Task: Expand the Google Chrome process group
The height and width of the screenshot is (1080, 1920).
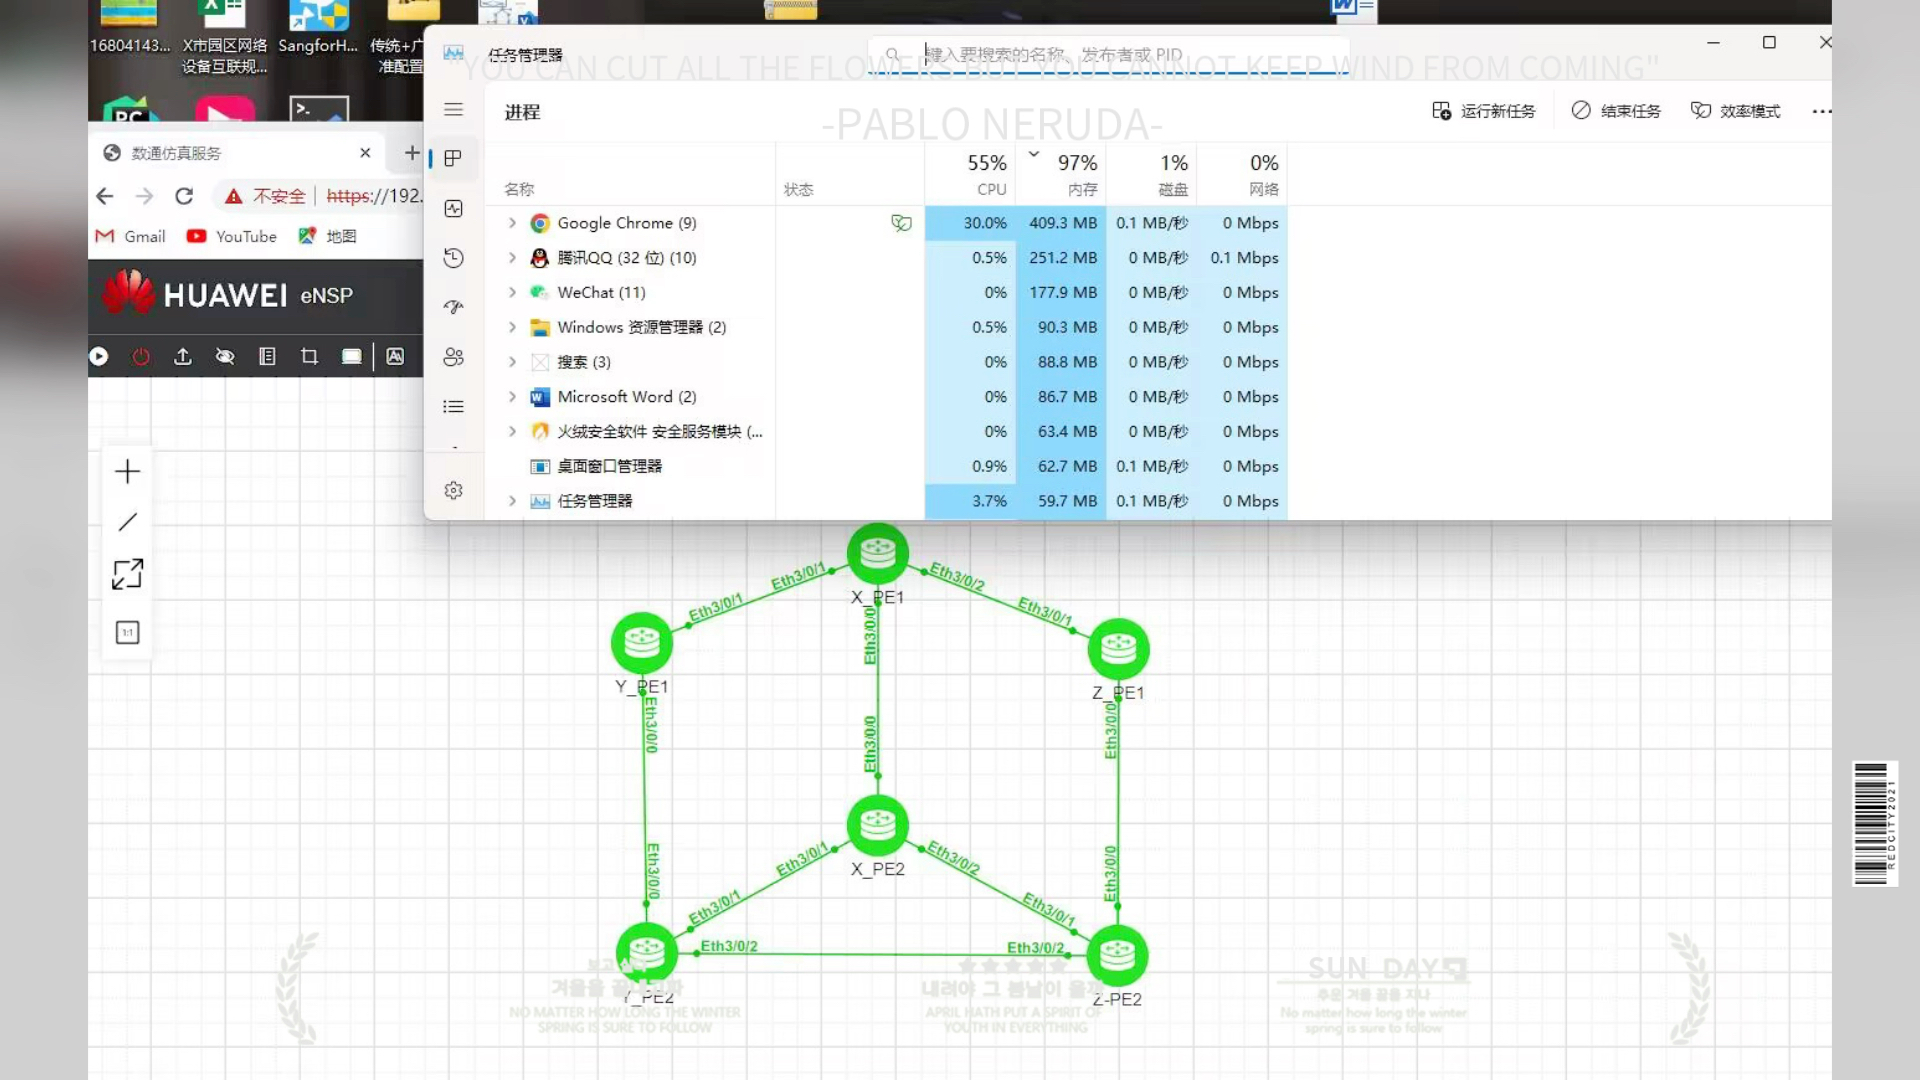Action: pos(512,223)
